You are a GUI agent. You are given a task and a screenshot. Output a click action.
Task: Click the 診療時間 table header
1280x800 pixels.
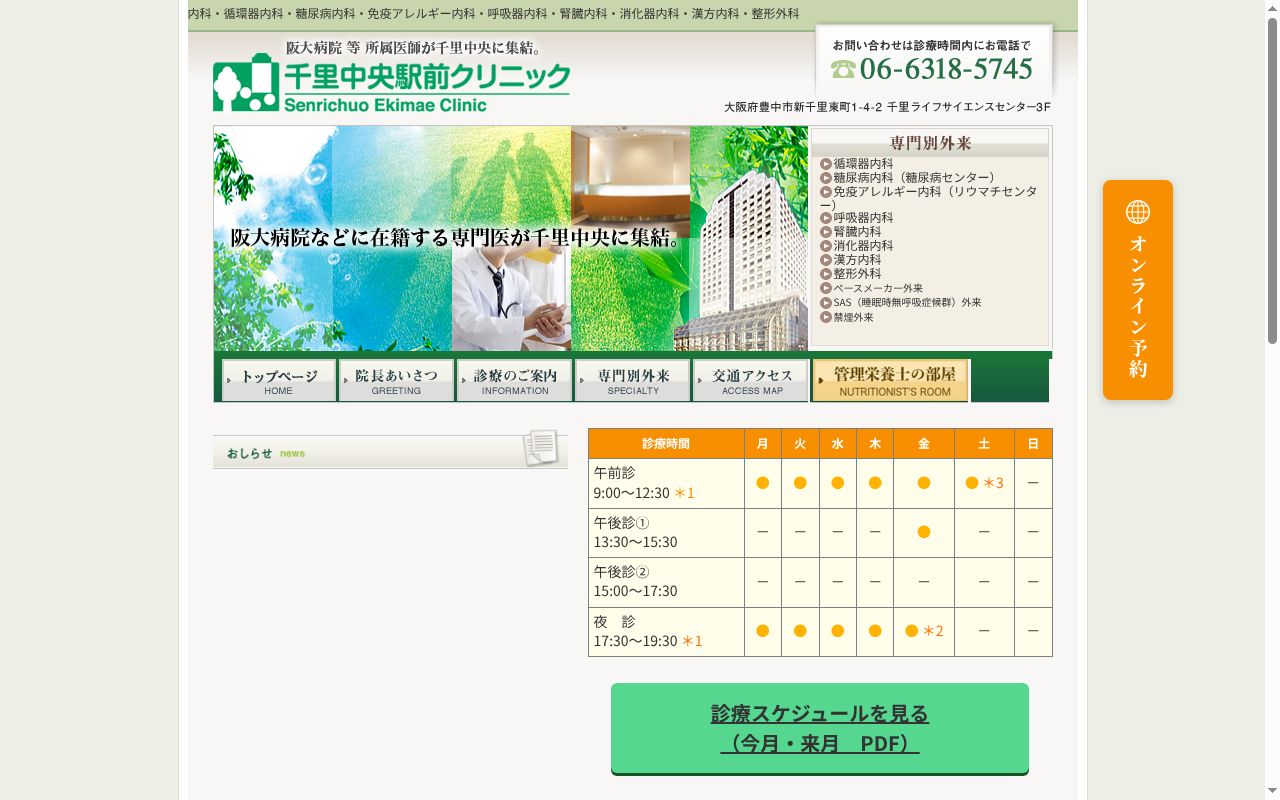[666, 443]
